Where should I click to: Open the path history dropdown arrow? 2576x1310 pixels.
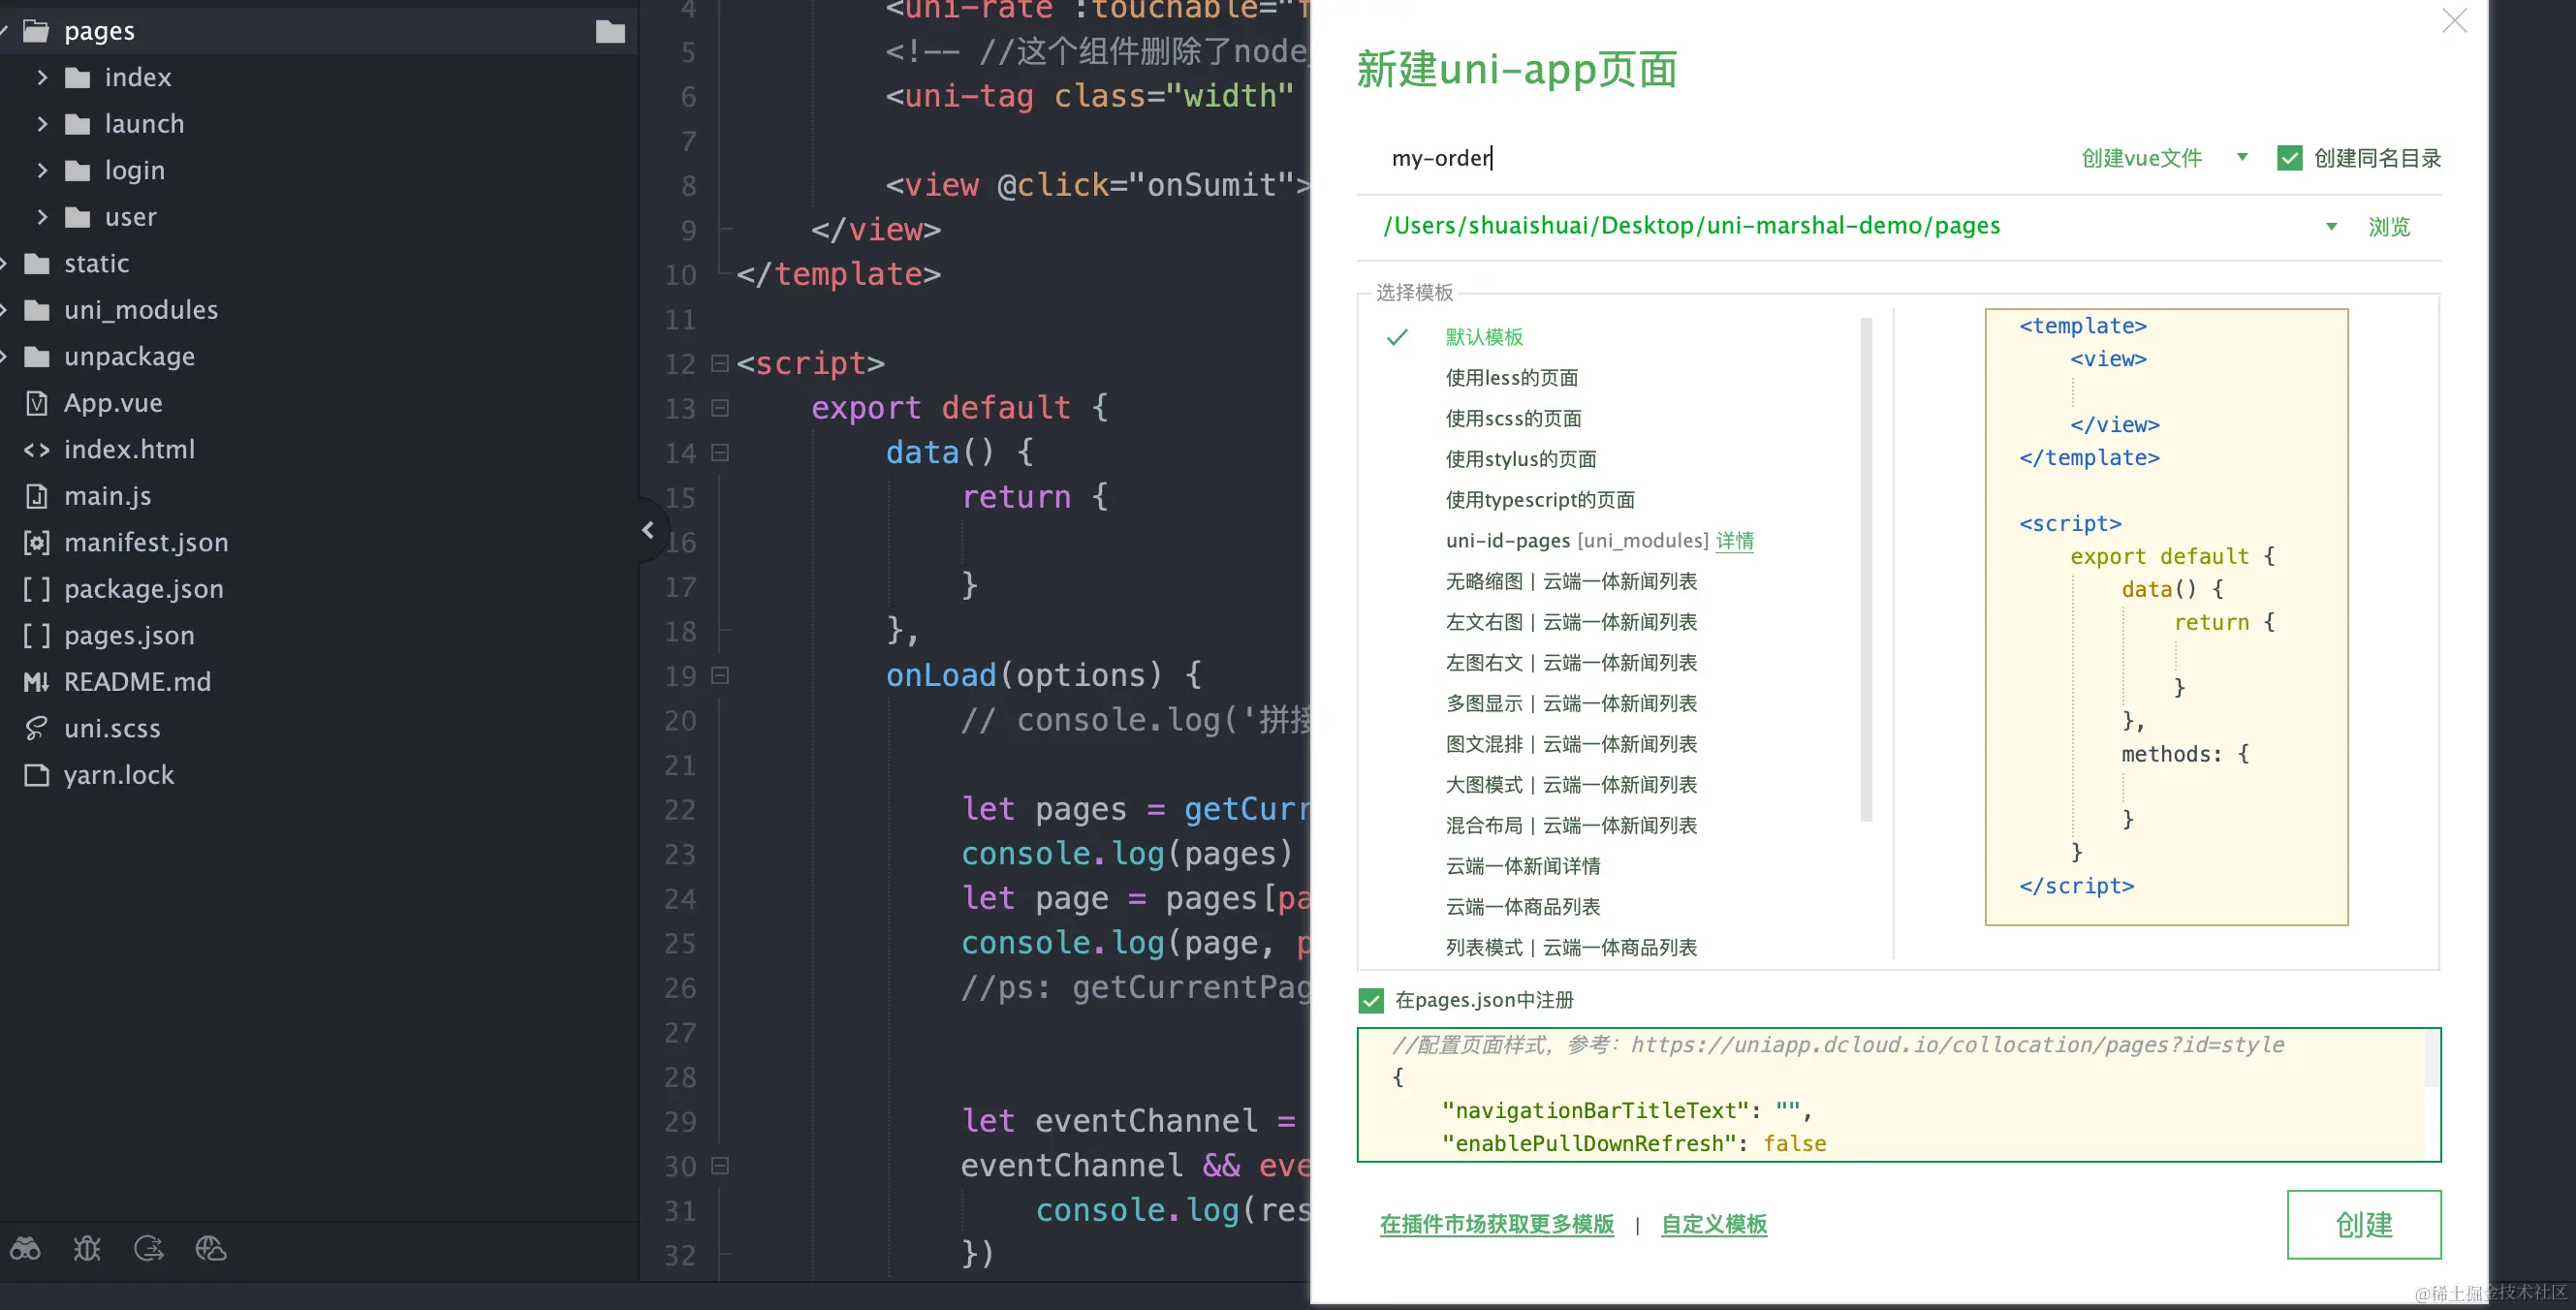2331,227
